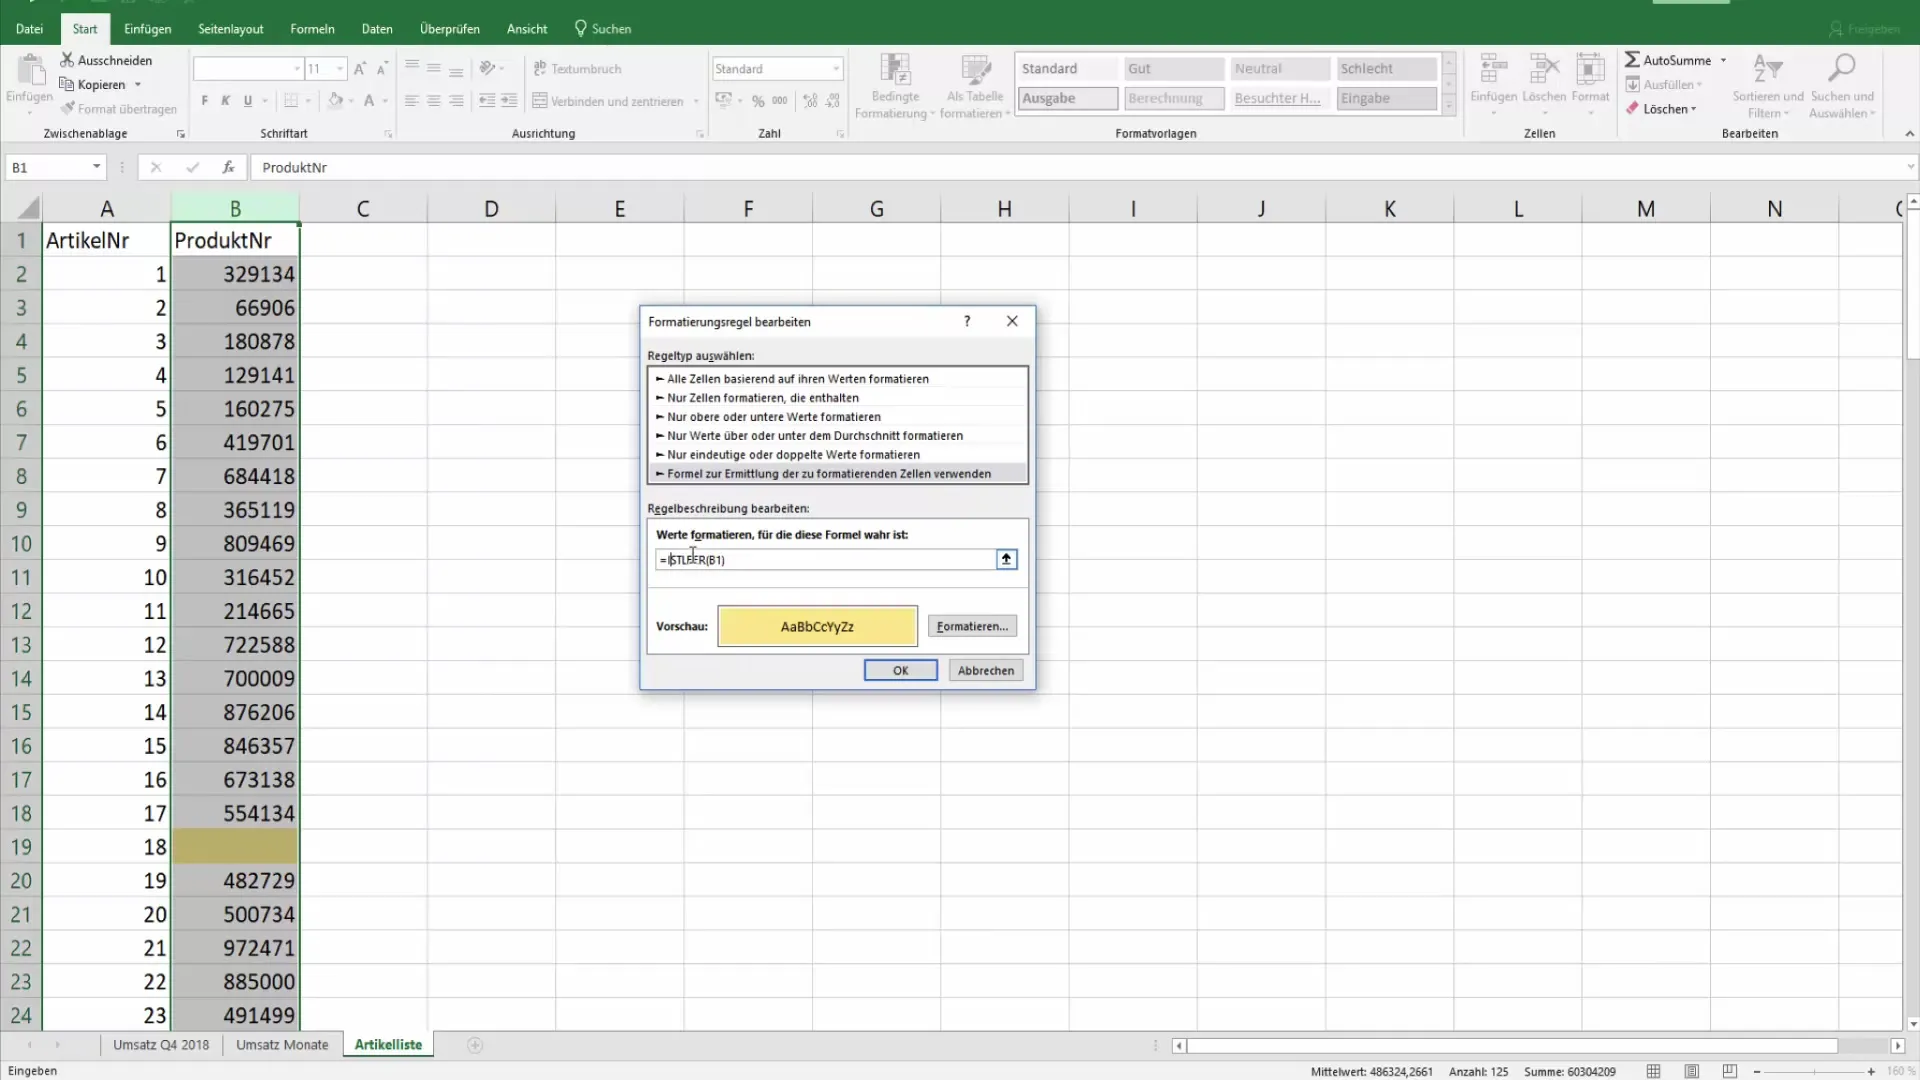Click the collapse dialog range selector arrow
The width and height of the screenshot is (1920, 1080).
pos(1007,559)
